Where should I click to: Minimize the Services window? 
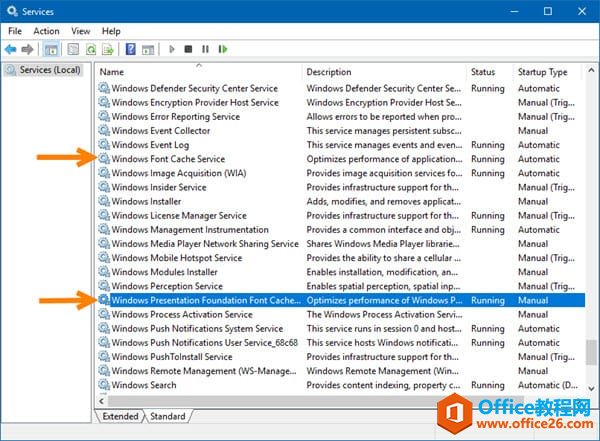pos(514,11)
